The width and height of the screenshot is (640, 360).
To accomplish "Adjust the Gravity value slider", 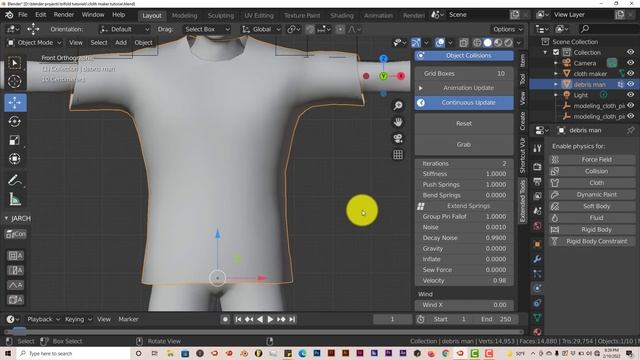I will click(x=464, y=249).
